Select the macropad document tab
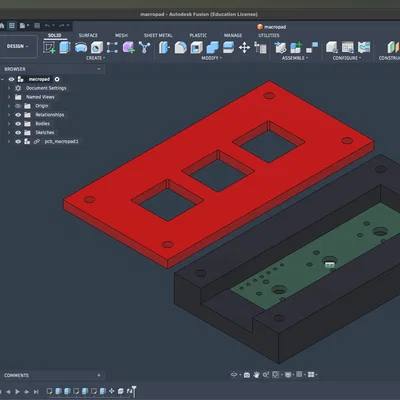The image size is (400, 400). coord(272,27)
